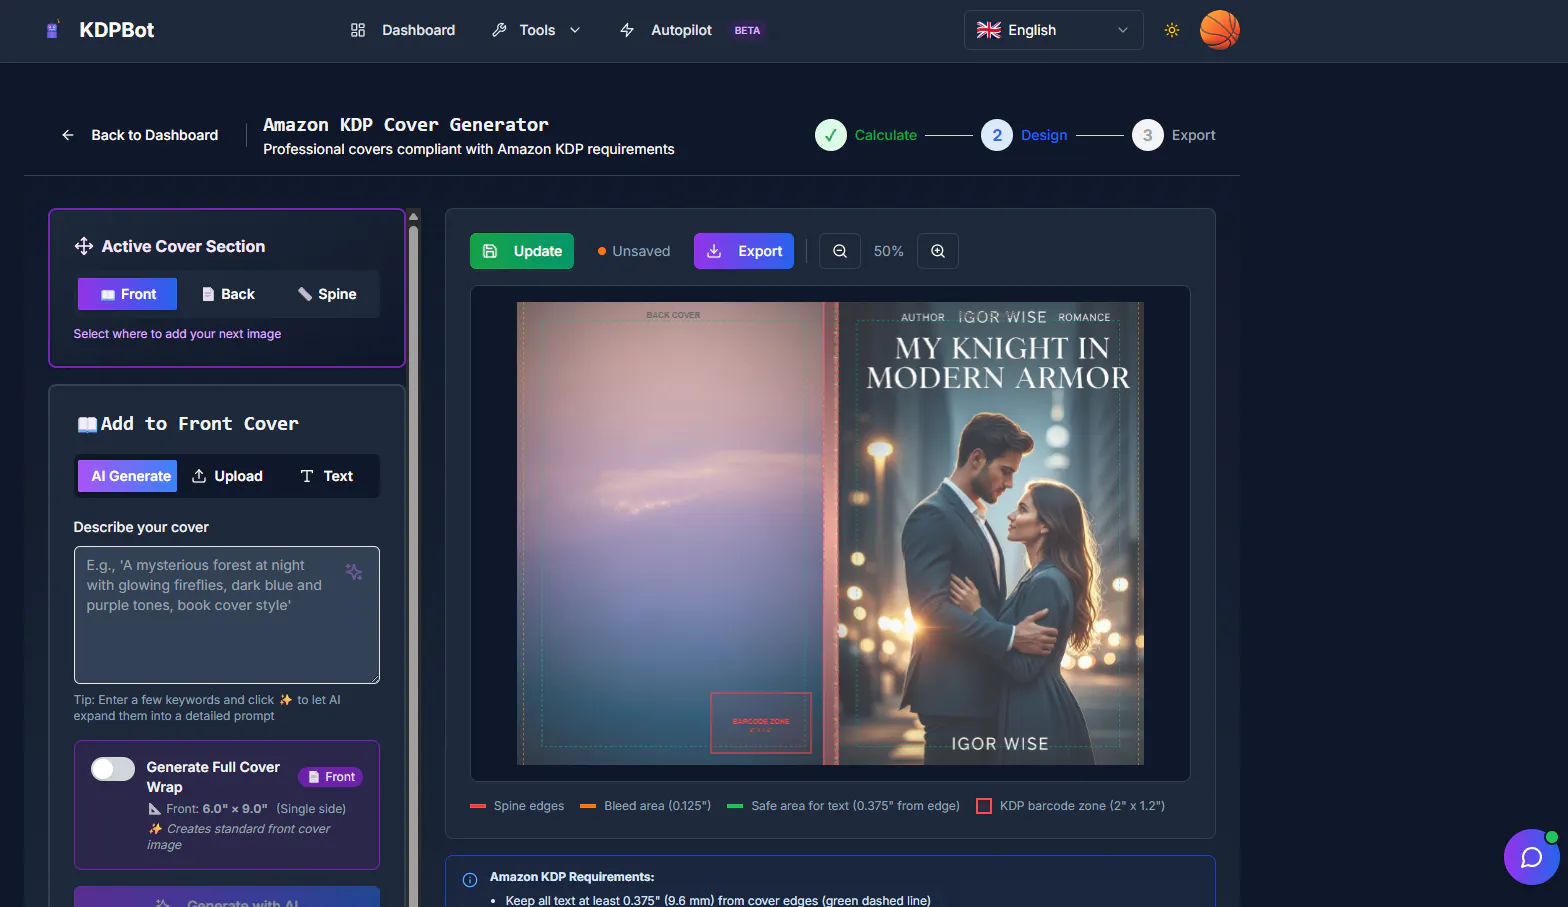Click the purple Export button
Image resolution: width=1568 pixels, height=907 pixels.
(x=744, y=251)
